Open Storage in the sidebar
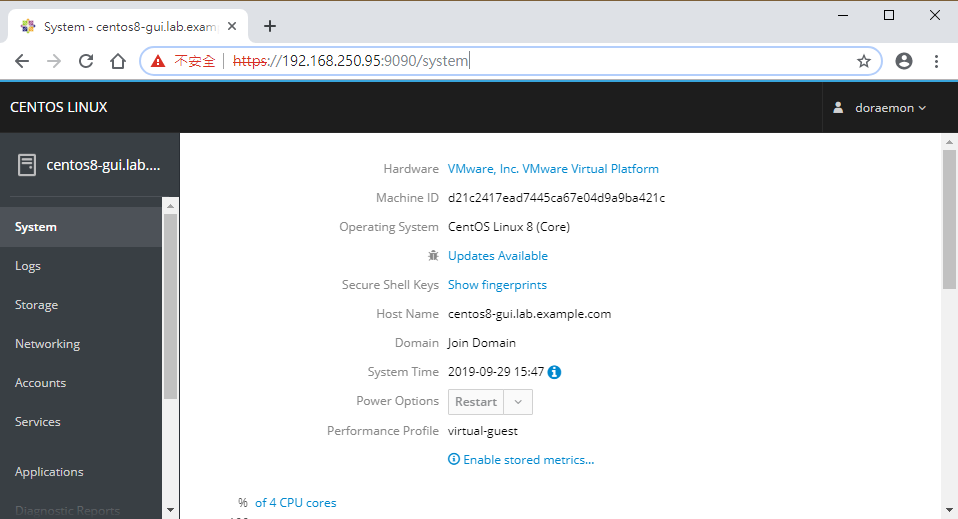 click(x=81, y=304)
